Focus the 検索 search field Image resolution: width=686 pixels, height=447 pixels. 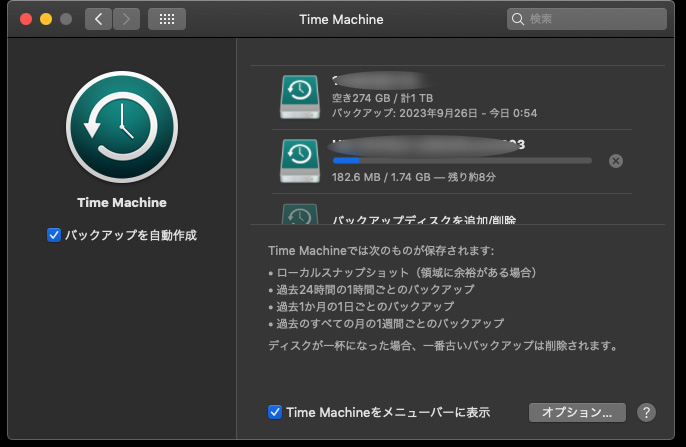586,19
